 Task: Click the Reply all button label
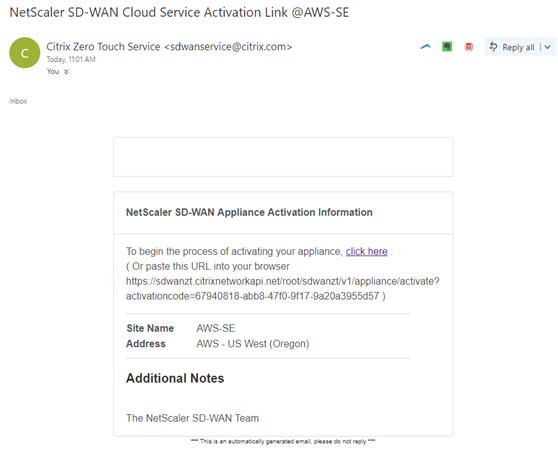tap(518, 47)
